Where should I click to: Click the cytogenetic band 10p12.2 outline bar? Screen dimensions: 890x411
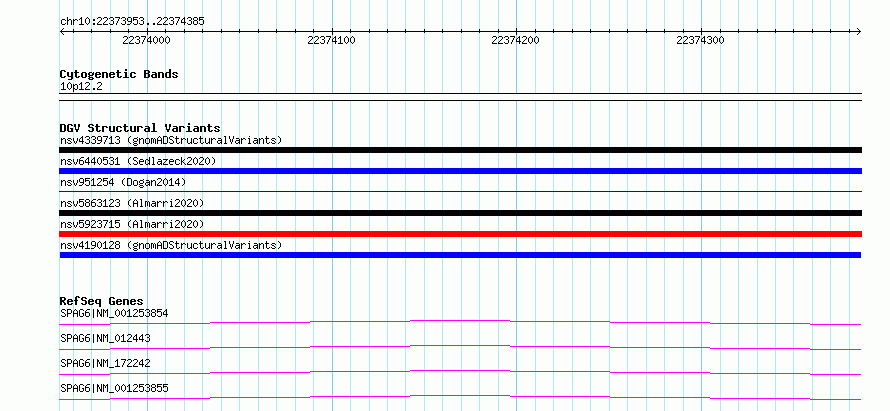pos(460,97)
